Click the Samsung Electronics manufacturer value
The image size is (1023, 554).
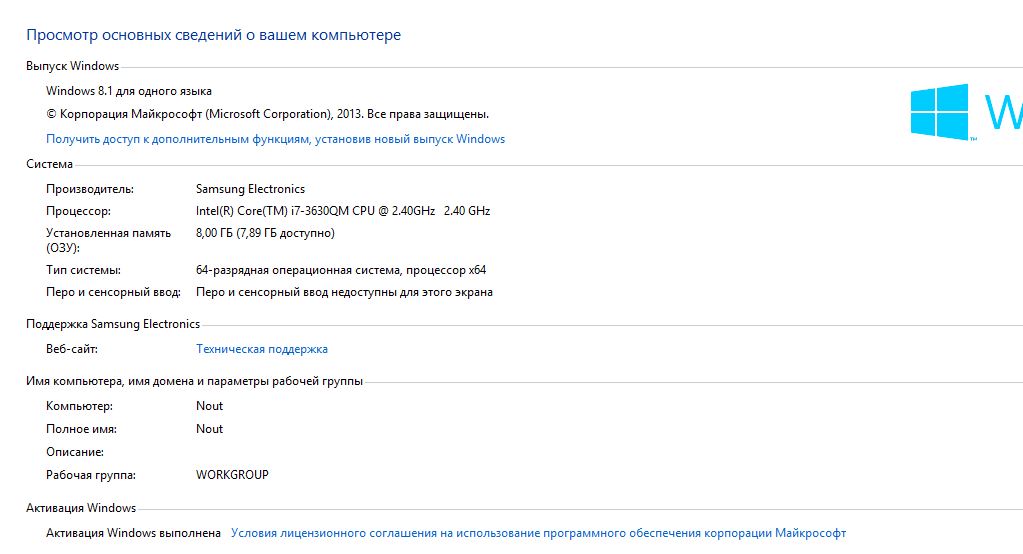(x=251, y=189)
